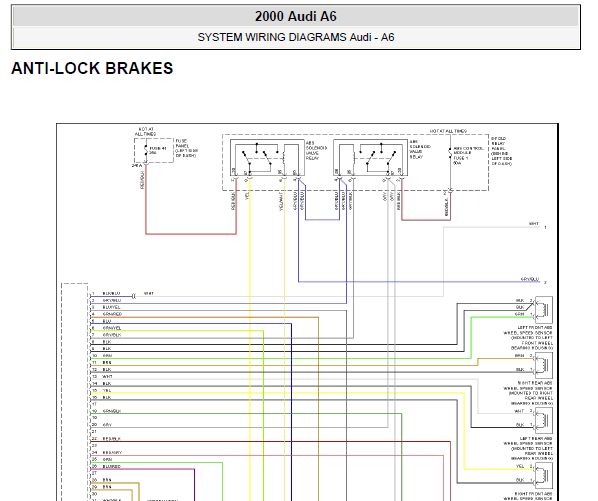Click pin 4 'GRN/RED' on the module connector
This screenshot has width=598, height=501.
[x=112, y=314]
